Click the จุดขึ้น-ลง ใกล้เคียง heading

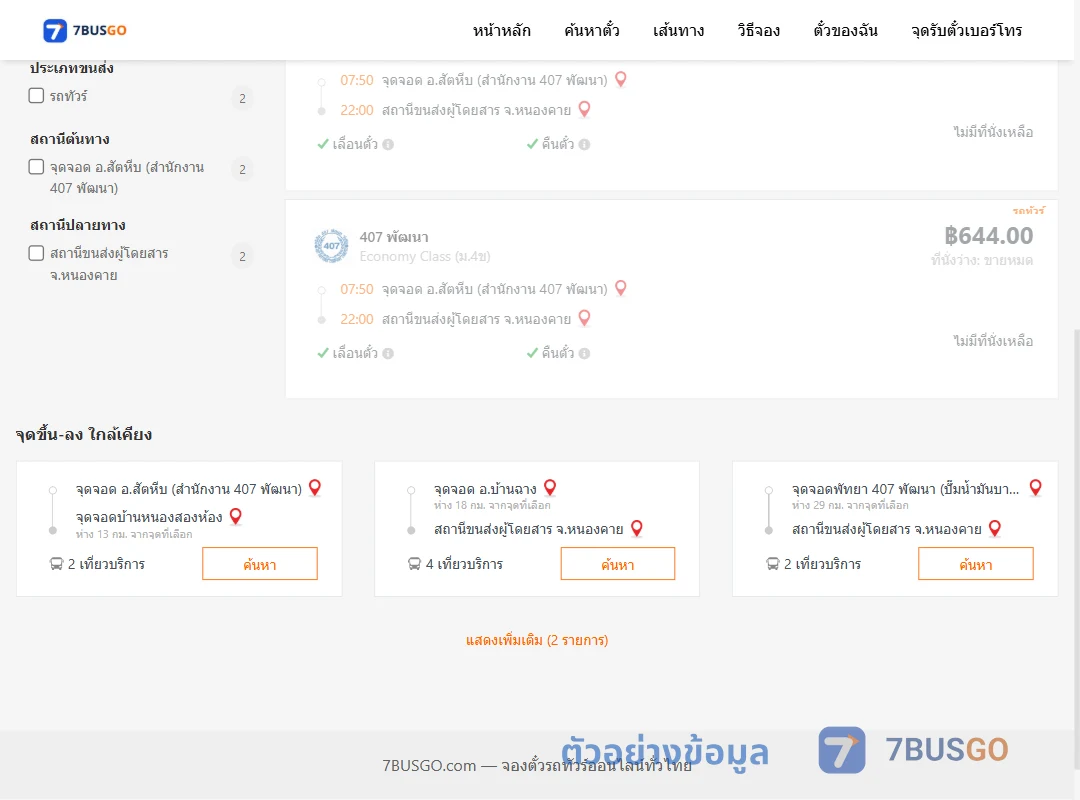point(84,434)
